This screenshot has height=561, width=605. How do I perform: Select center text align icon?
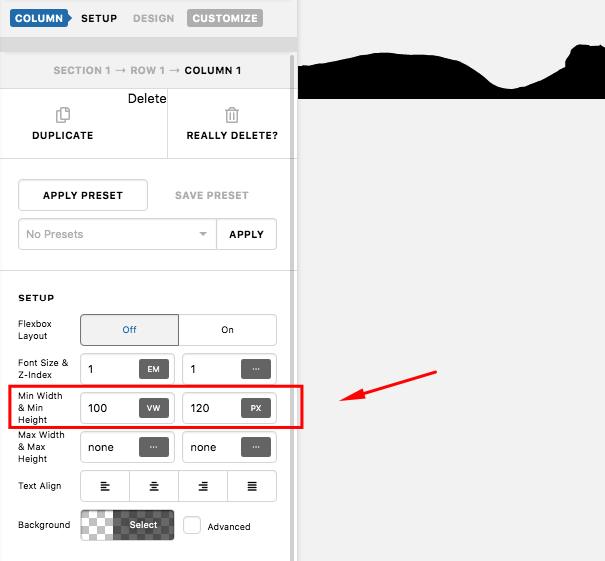pyautogui.click(x=153, y=486)
